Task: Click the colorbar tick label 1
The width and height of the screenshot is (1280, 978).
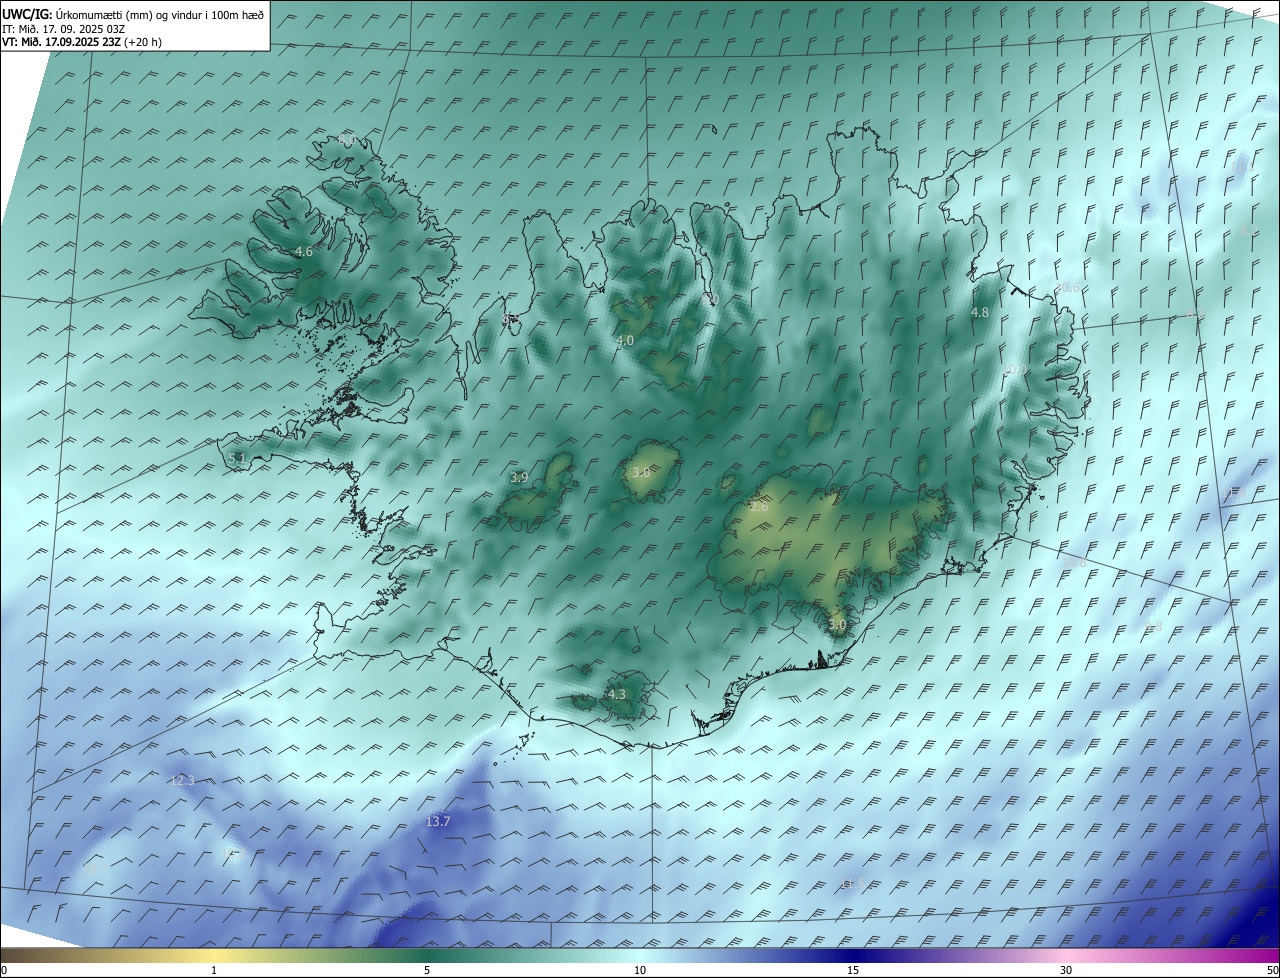Action: coord(214,971)
